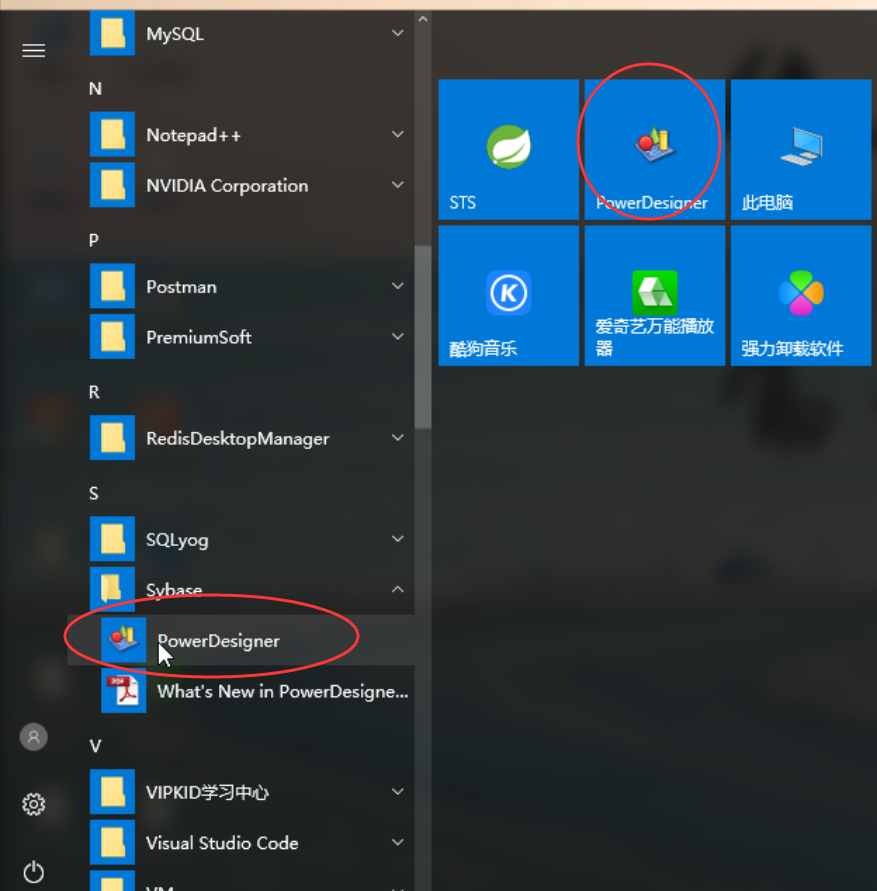Launch the STS tile
The image size is (877, 891).
[x=509, y=149]
